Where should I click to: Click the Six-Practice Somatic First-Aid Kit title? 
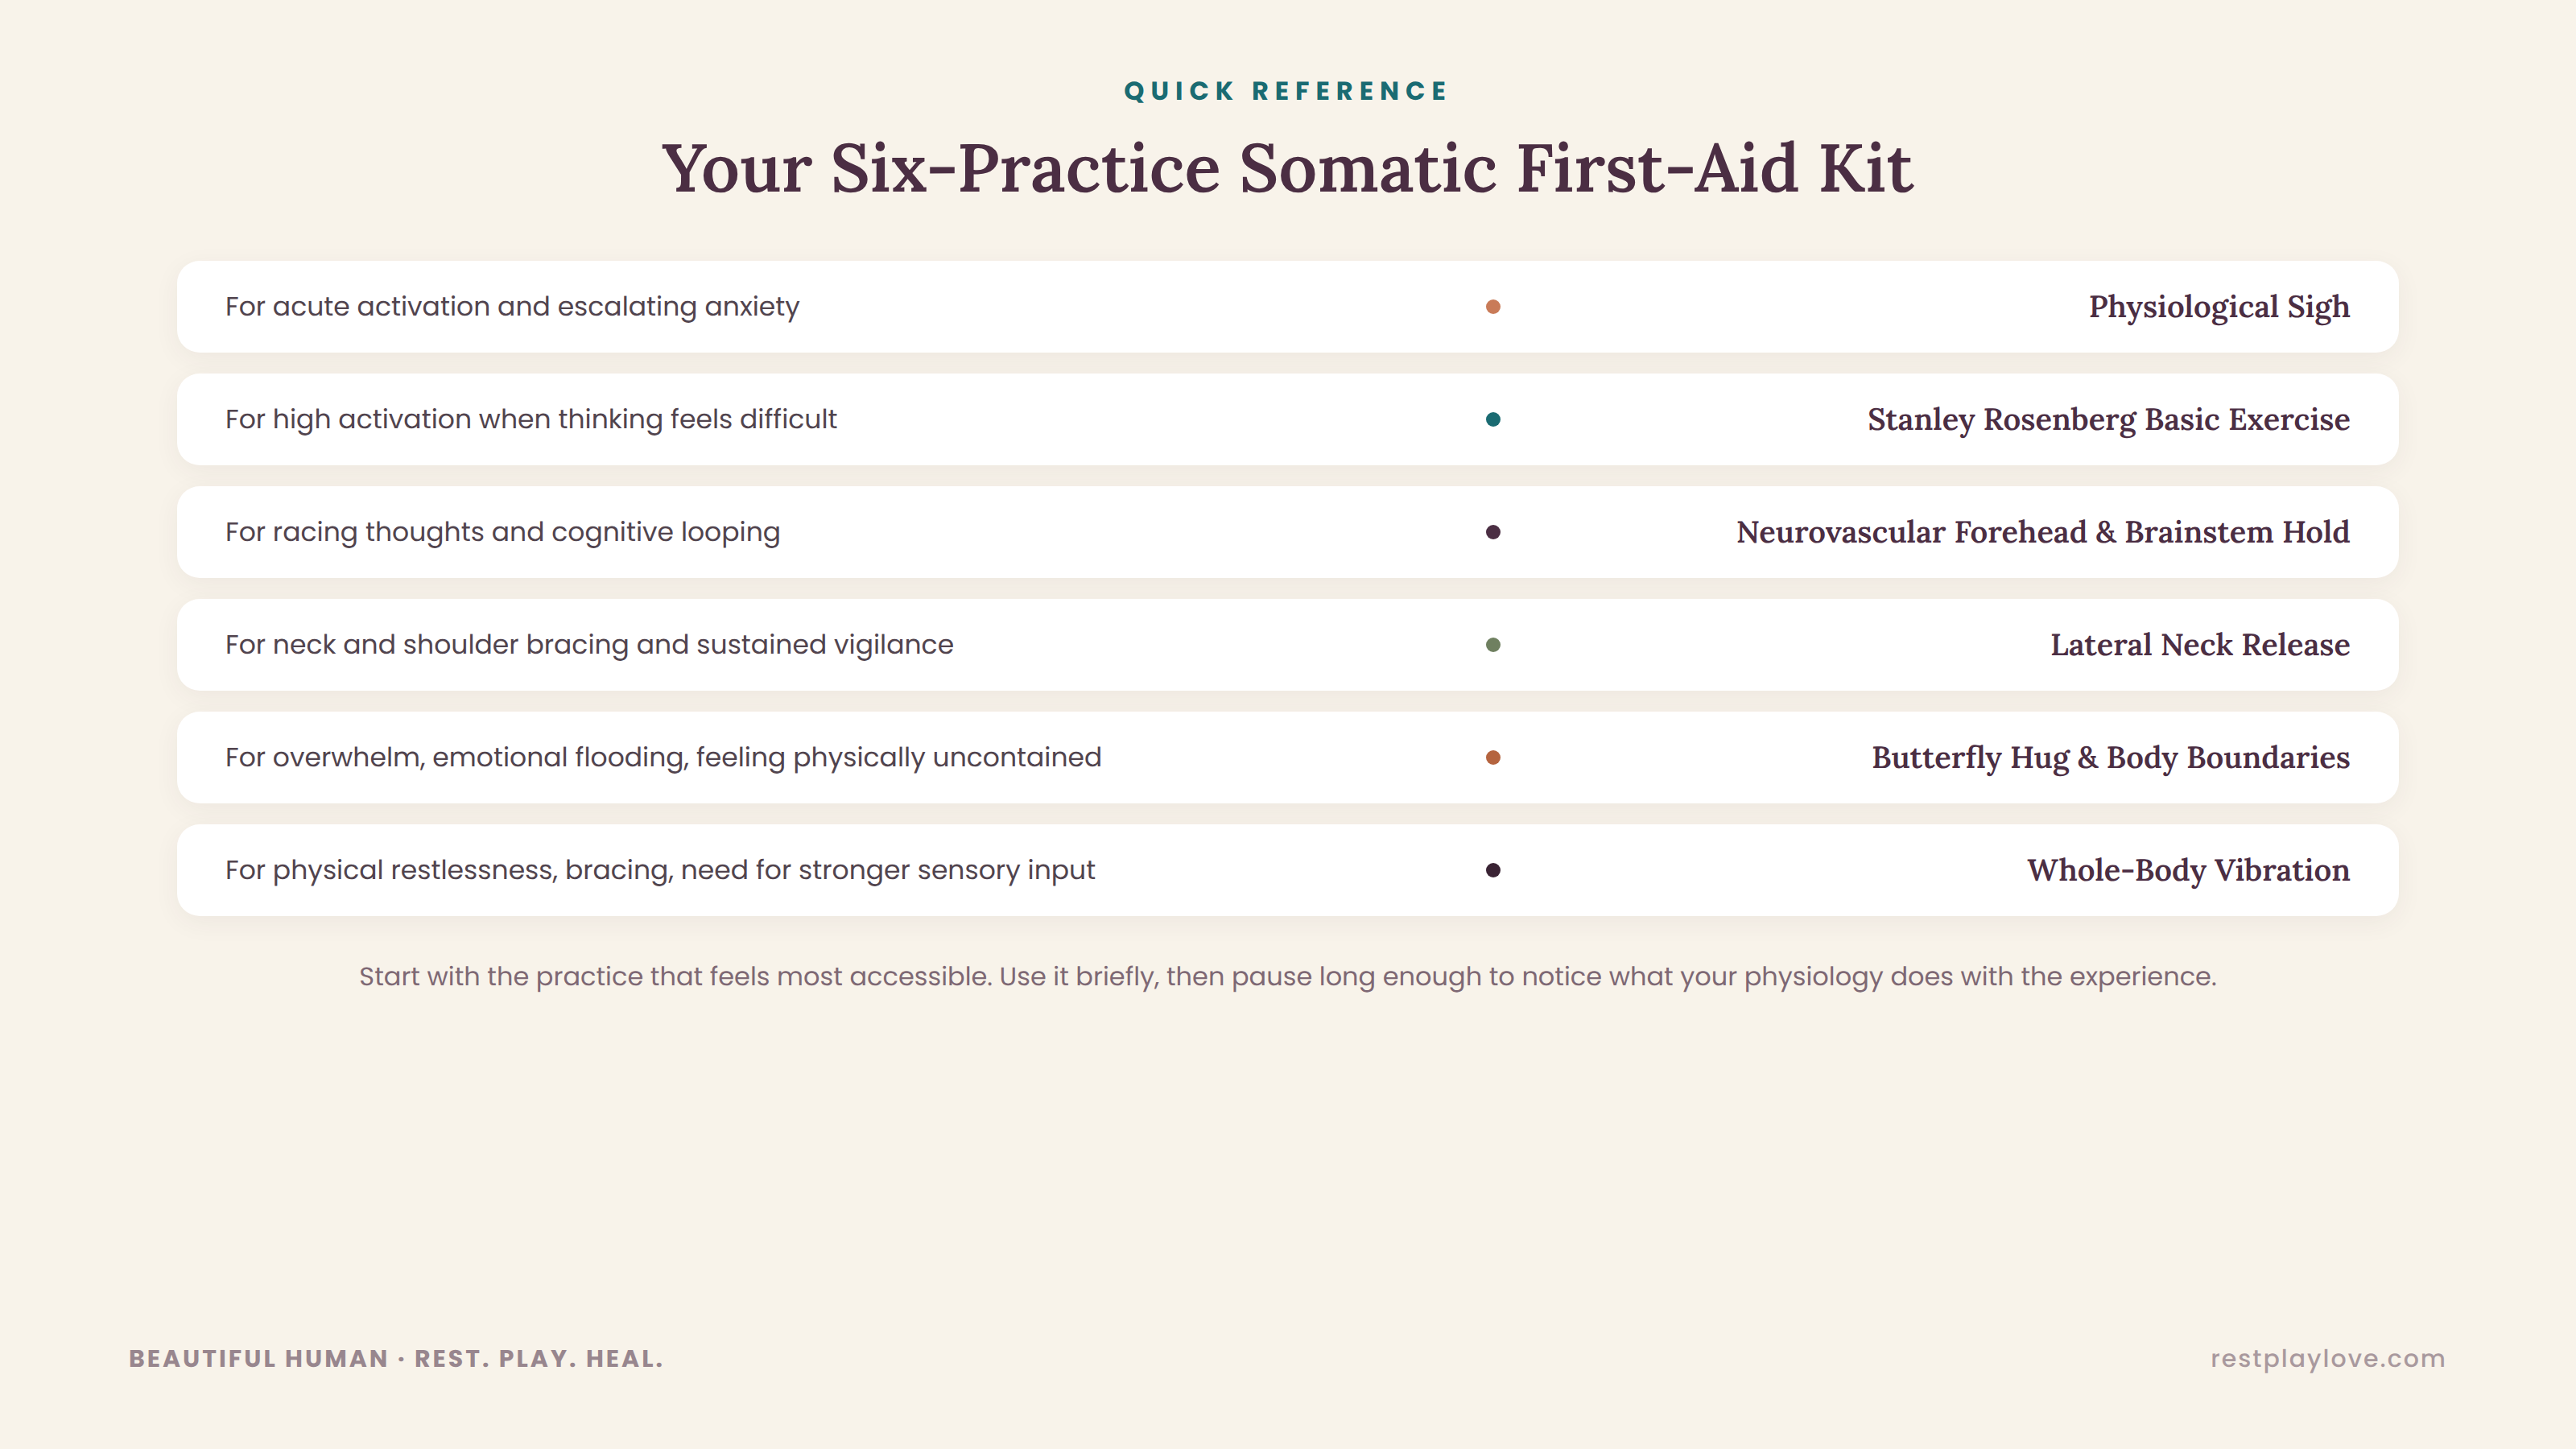[x=1287, y=167]
